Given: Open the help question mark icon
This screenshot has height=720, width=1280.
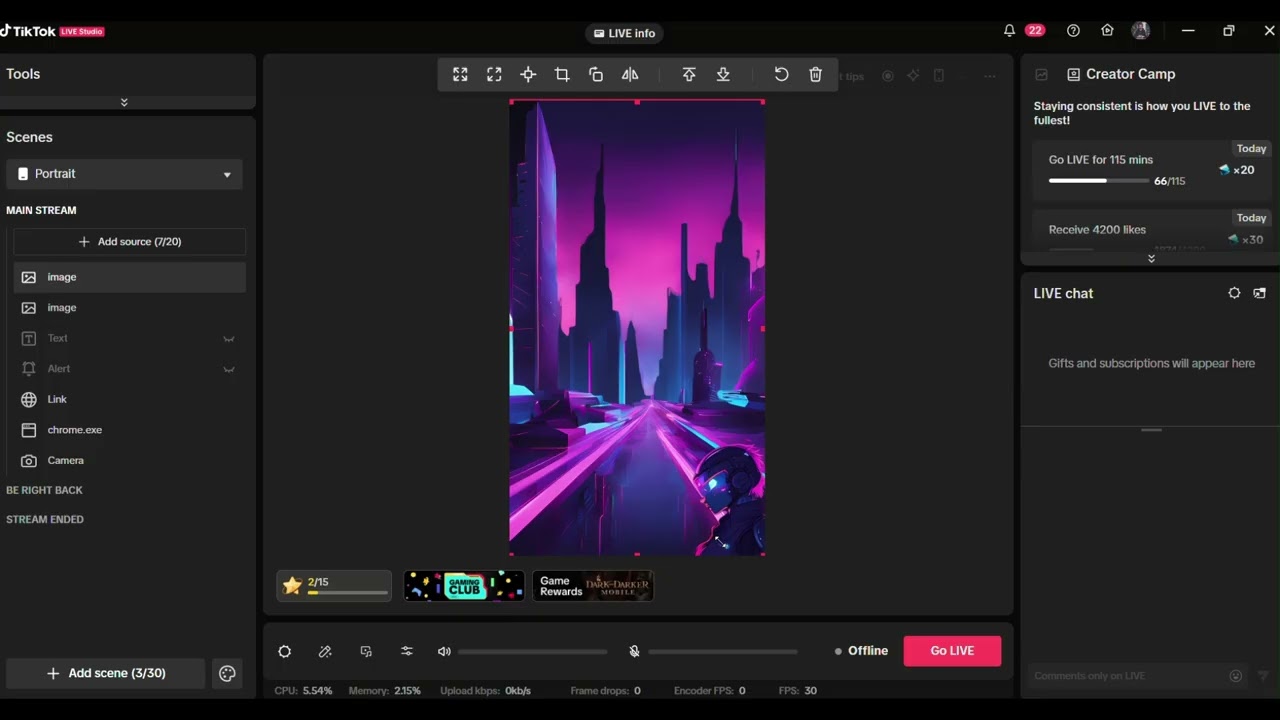Looking at the screenshot, I should point(1073,31).
